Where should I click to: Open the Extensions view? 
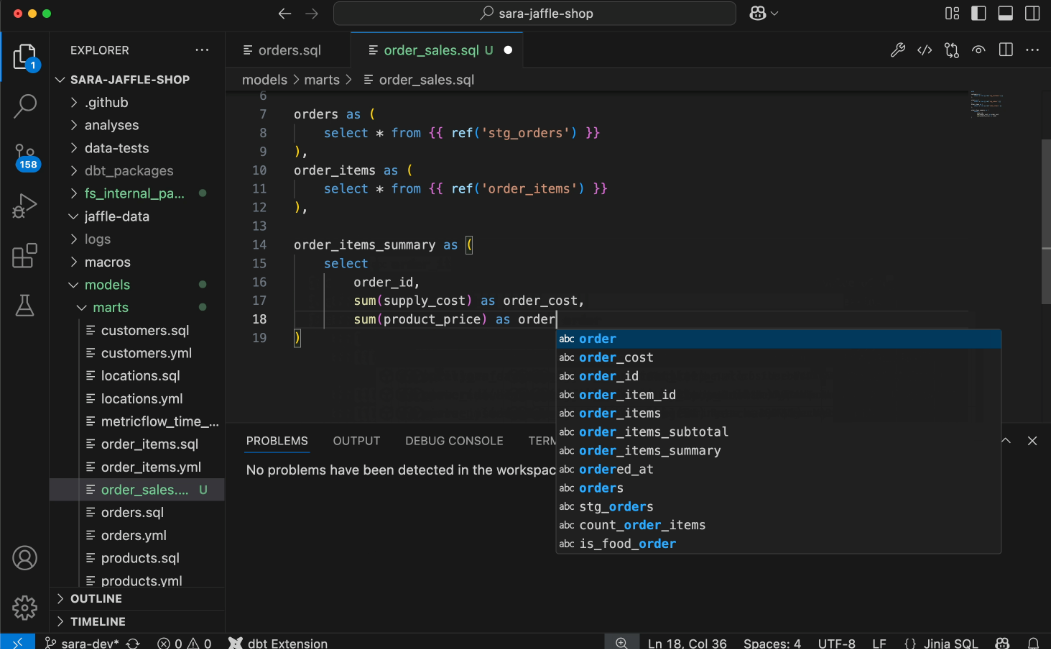pos(25,256)
